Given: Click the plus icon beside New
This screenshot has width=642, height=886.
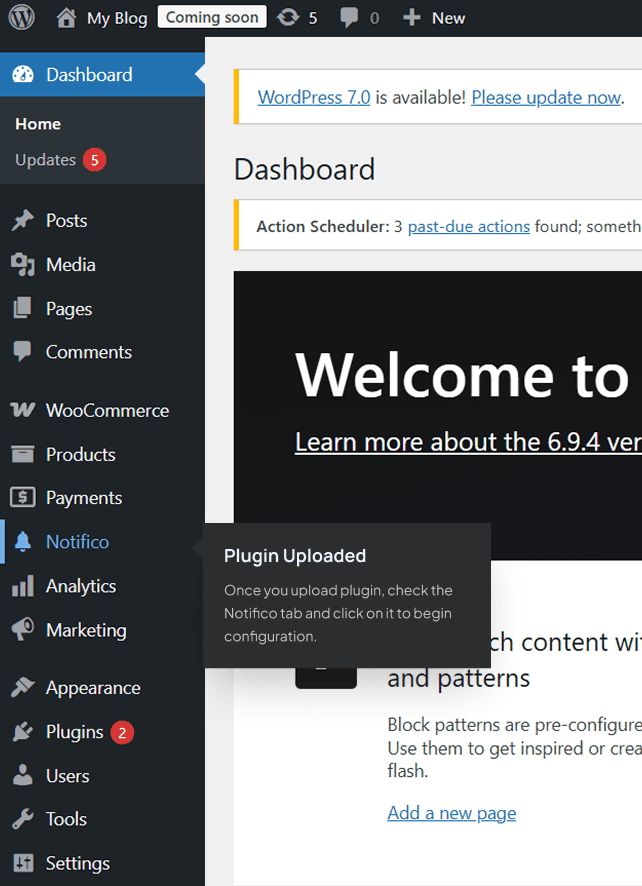Looking at the screenshot, I should (x=411, y=18).
